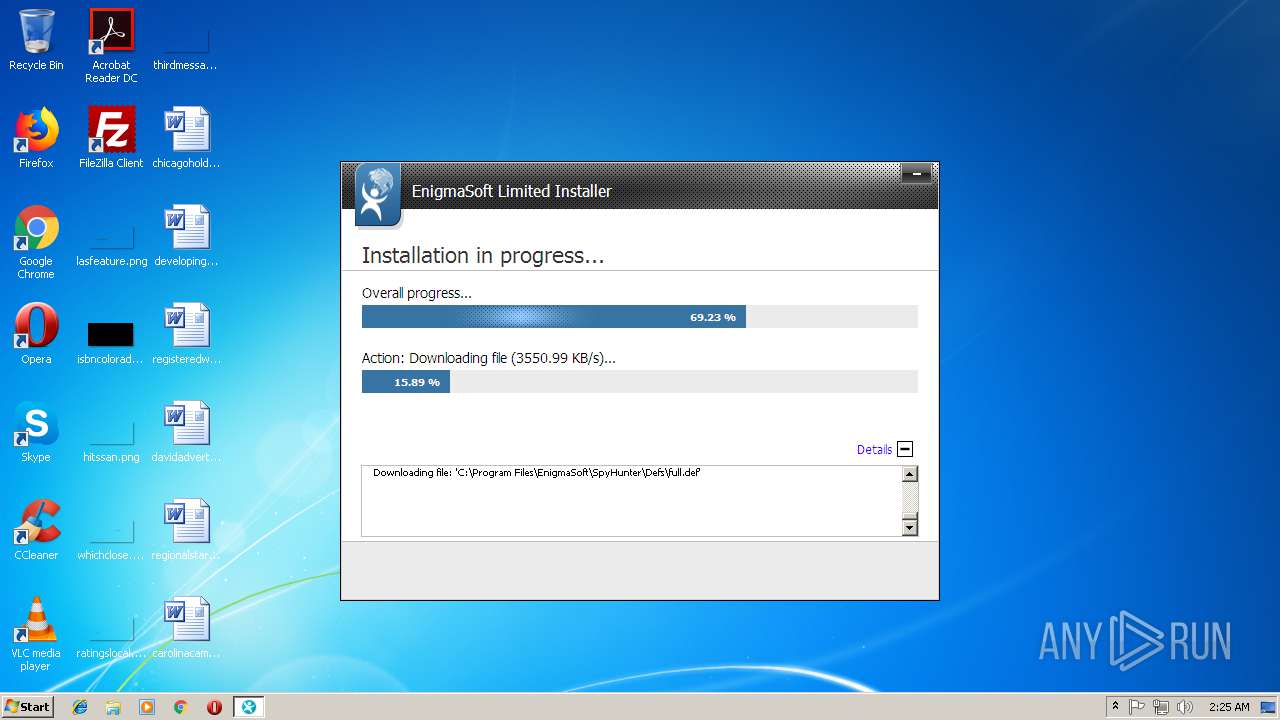This screenshot has width=1280, height=720.
Task: Click the downloading file log text
Action: click(x=536, y=473)
